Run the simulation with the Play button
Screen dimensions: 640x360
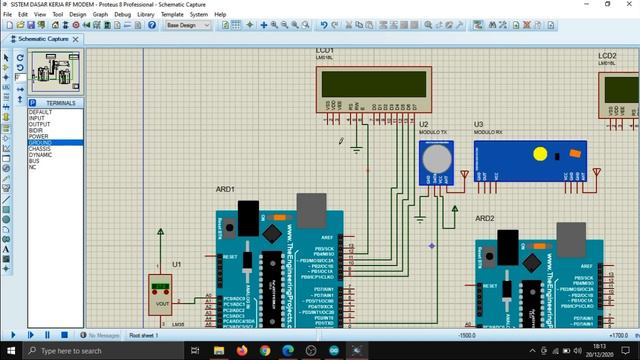coord(13,335)
